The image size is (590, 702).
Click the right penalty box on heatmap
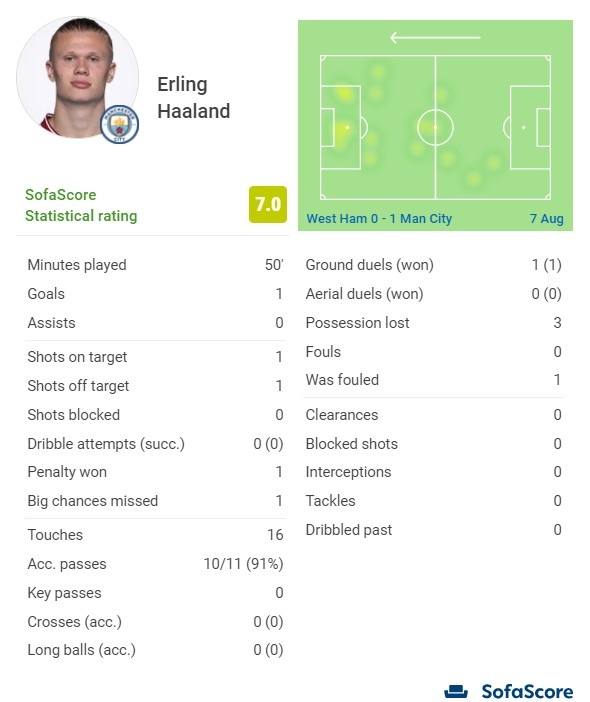click(530, 128)
